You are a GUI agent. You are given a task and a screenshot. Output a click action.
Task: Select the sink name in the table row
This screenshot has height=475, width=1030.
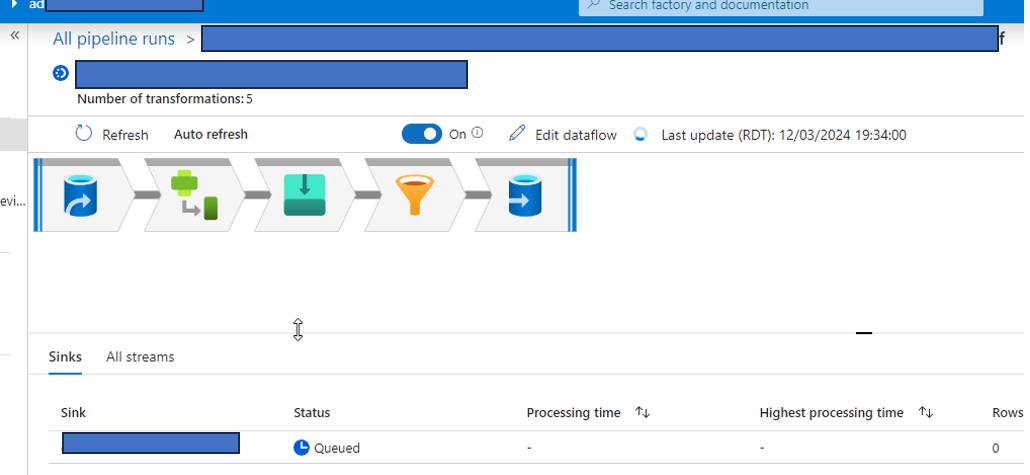click(x=151, y=443)
